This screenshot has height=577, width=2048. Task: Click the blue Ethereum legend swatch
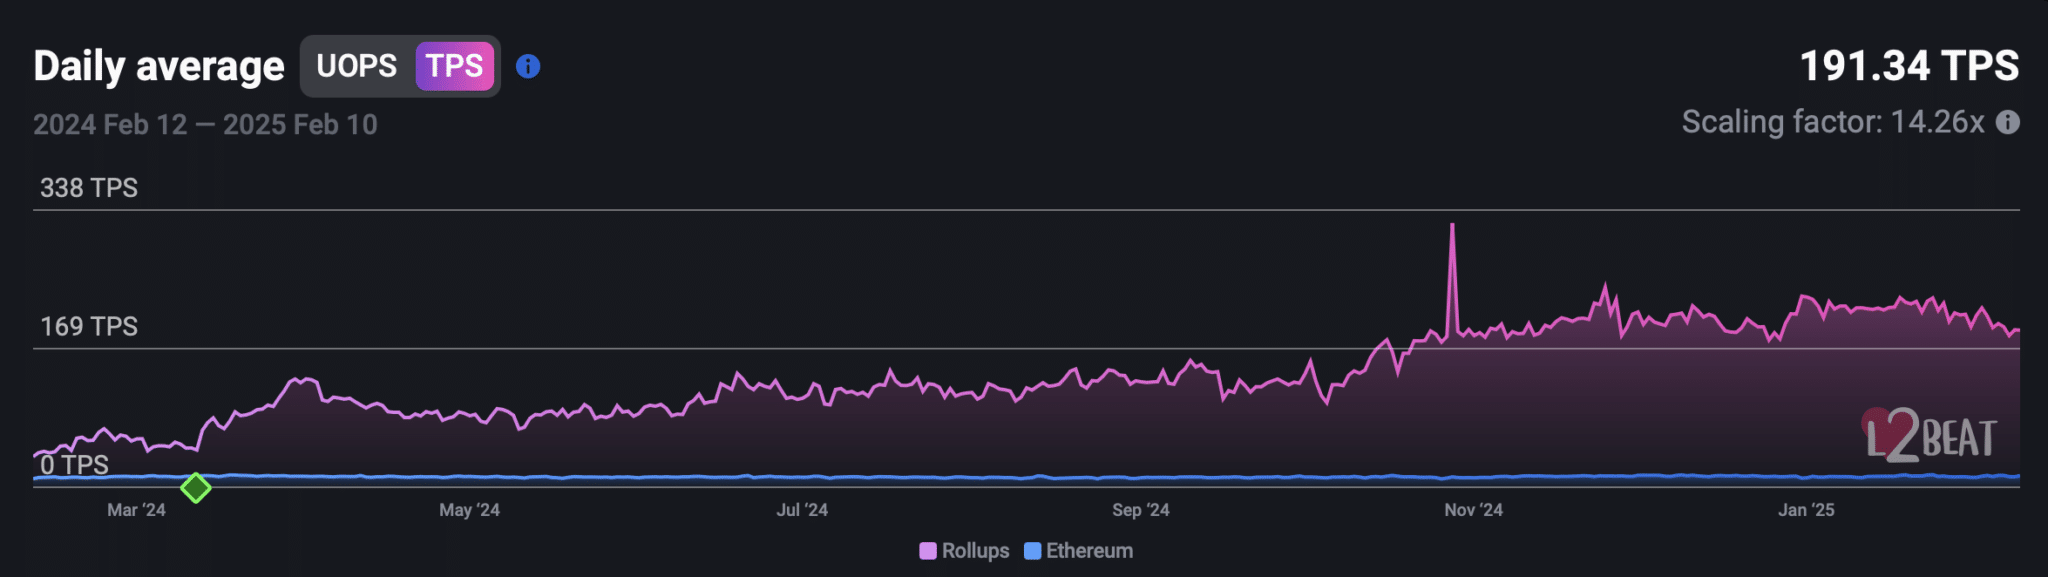coord(1033,551)
